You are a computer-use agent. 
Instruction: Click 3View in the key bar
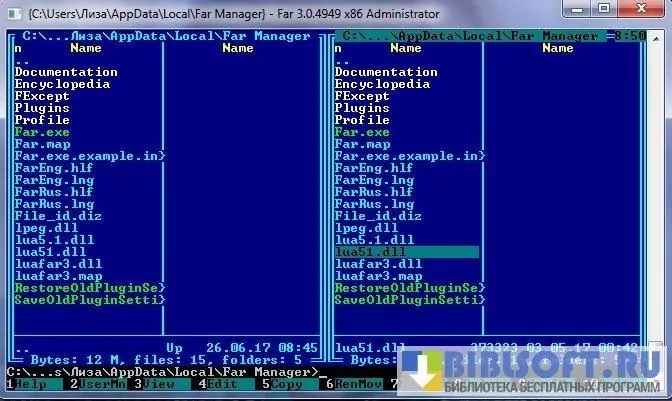tap(159, 383)
